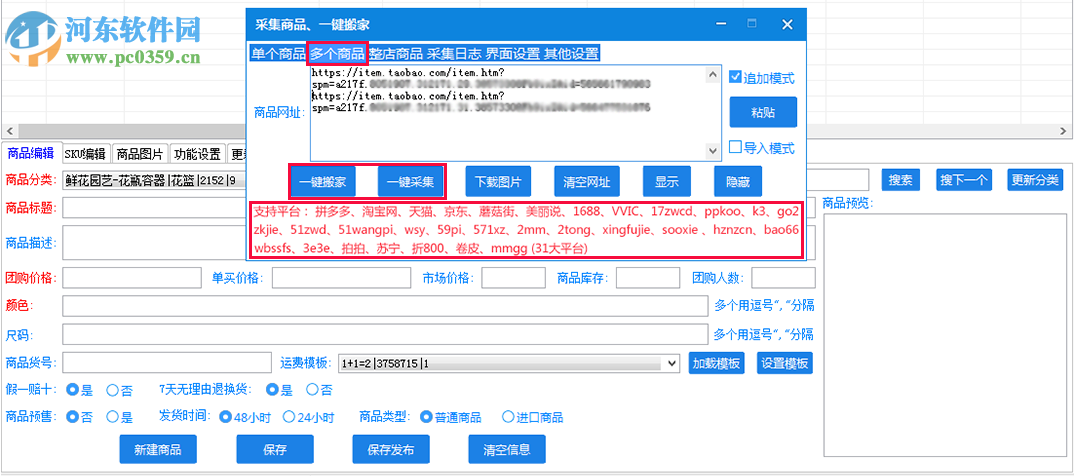Click the 搜索 button
The width and height of the screenshot is (1076, 476).
click(x=900, y=180)
